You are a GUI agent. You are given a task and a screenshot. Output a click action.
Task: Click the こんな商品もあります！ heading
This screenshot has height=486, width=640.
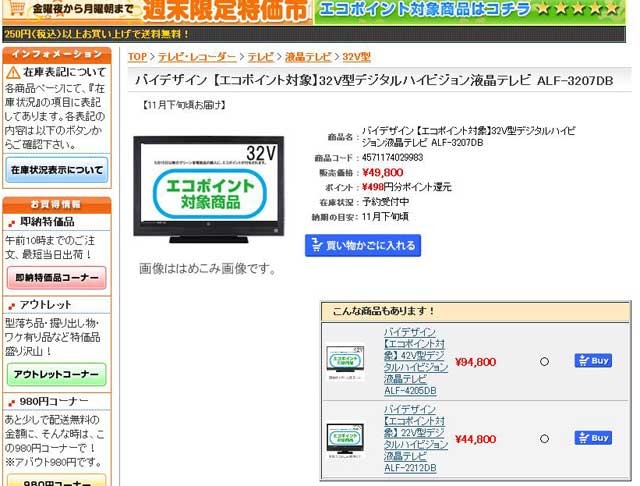click(x=383, y=311)
